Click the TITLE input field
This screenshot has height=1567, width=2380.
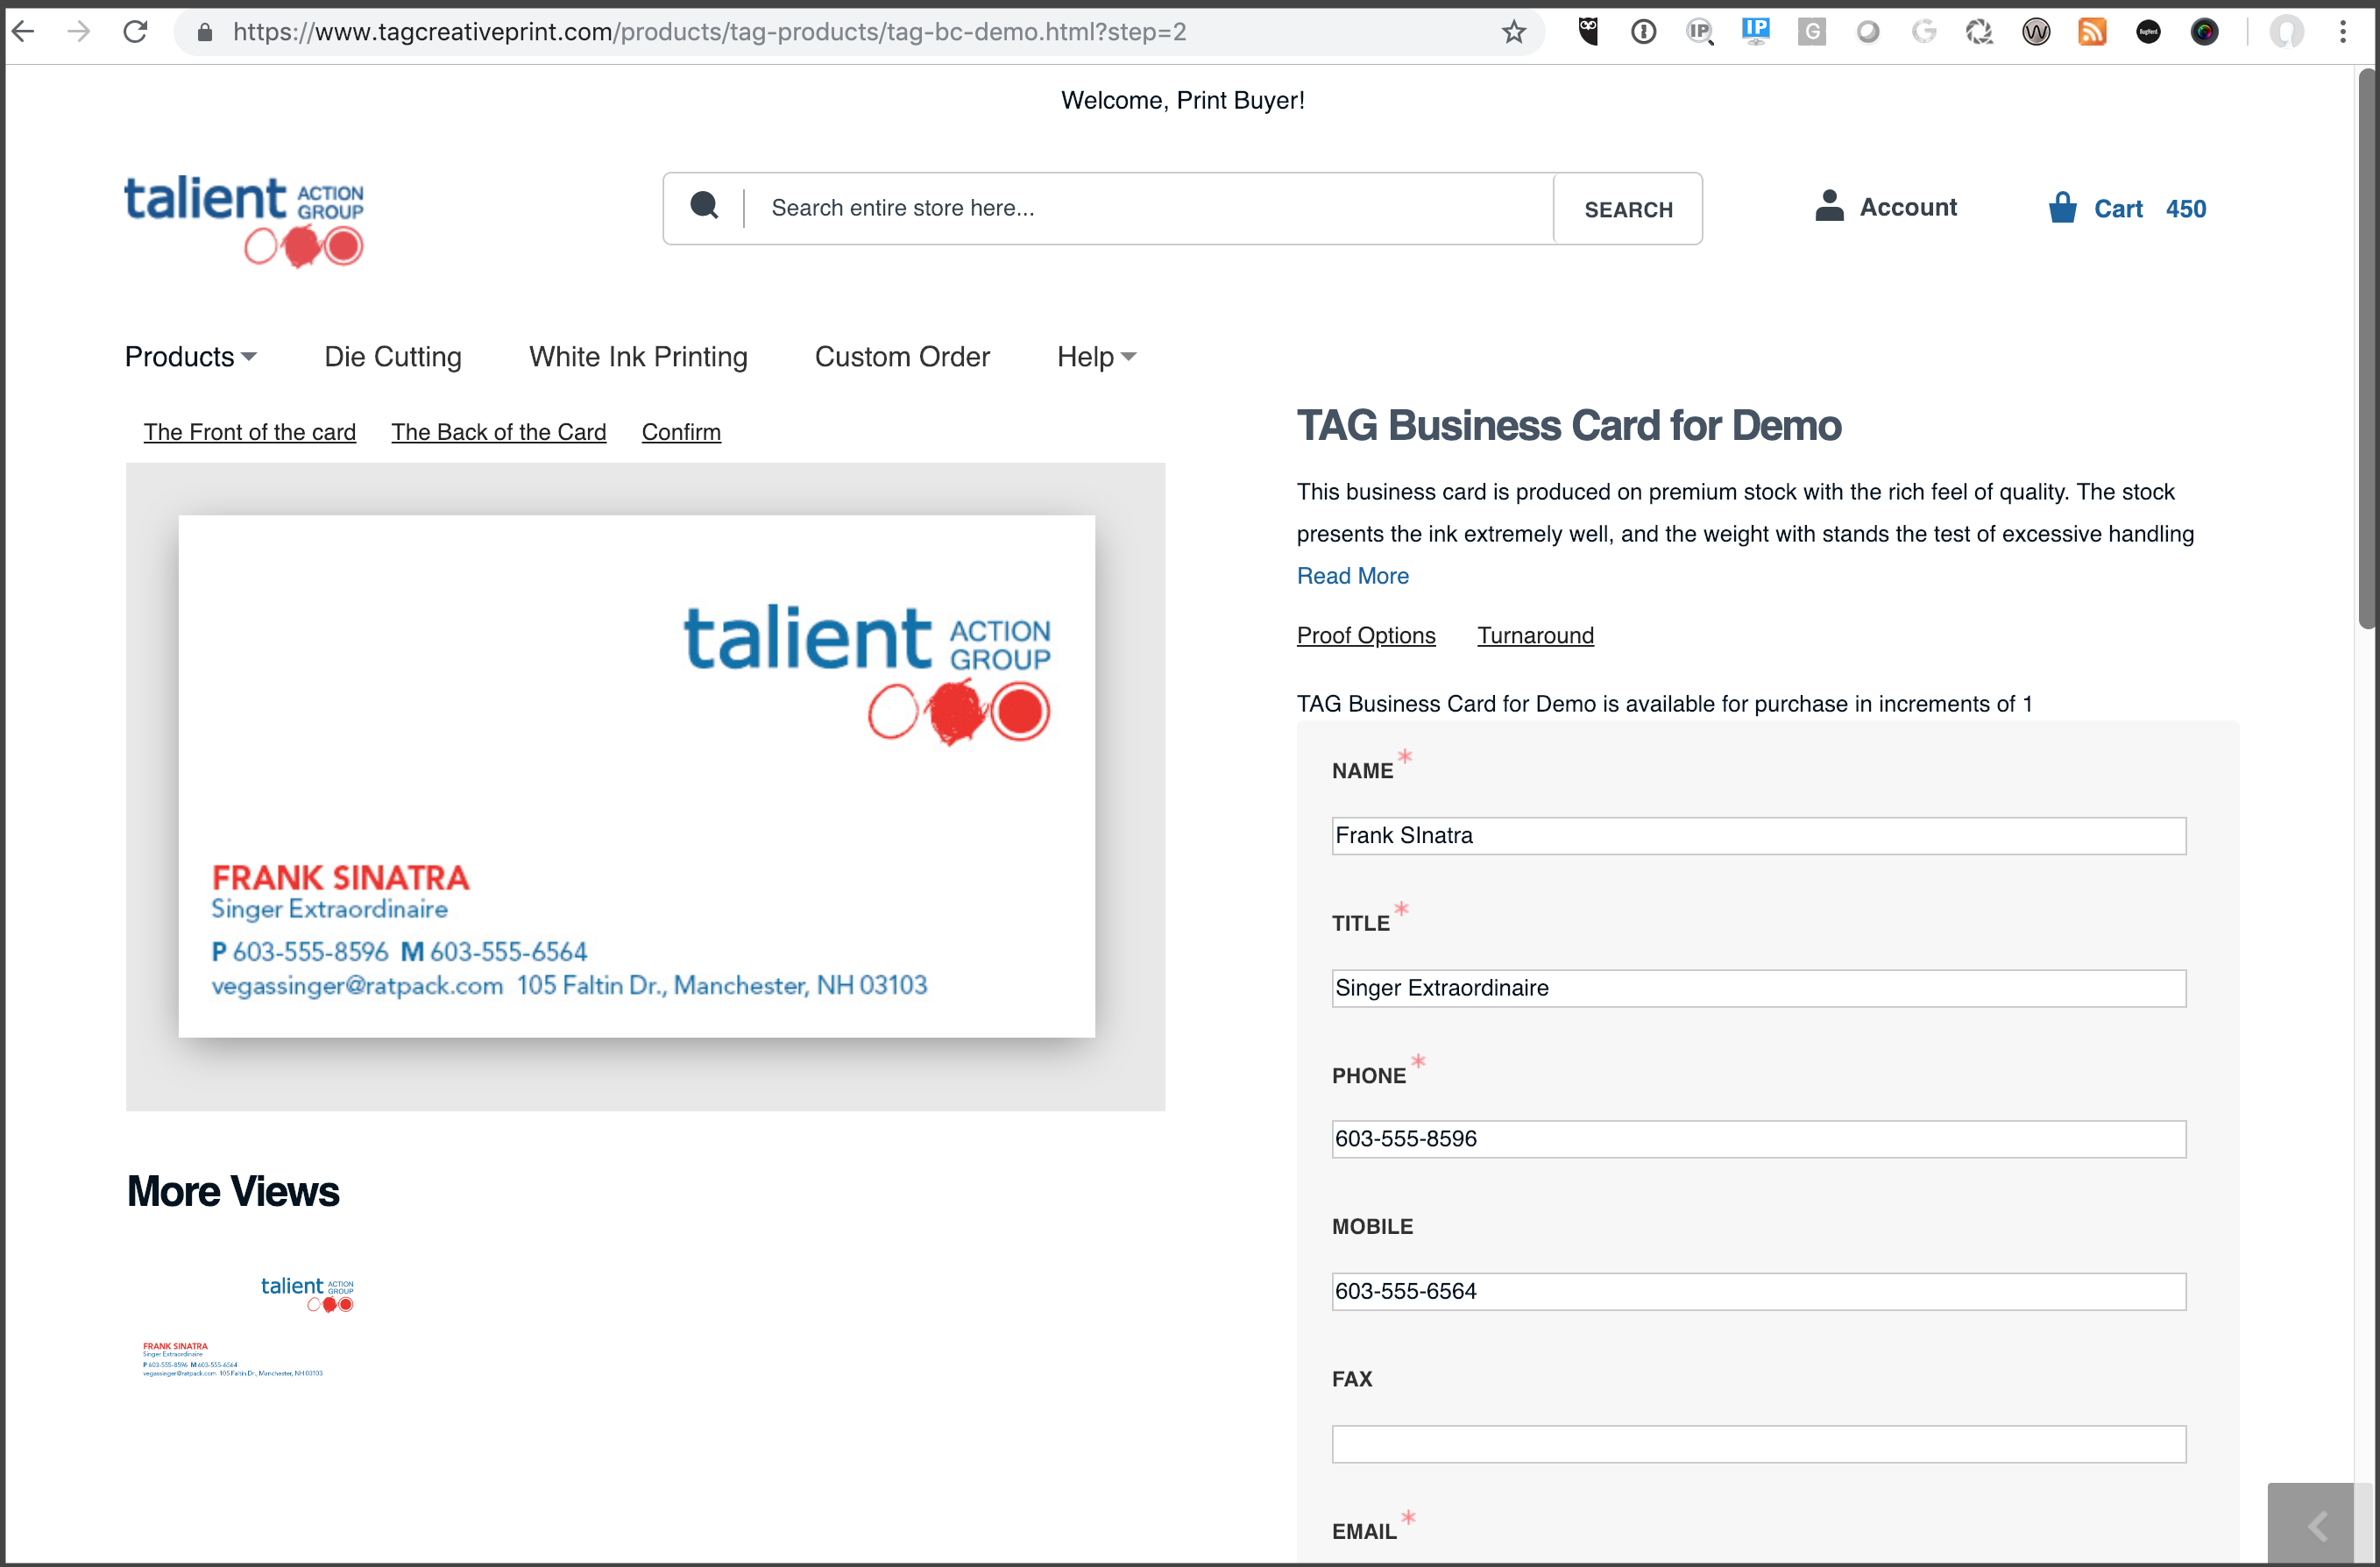pos(1758,988)
